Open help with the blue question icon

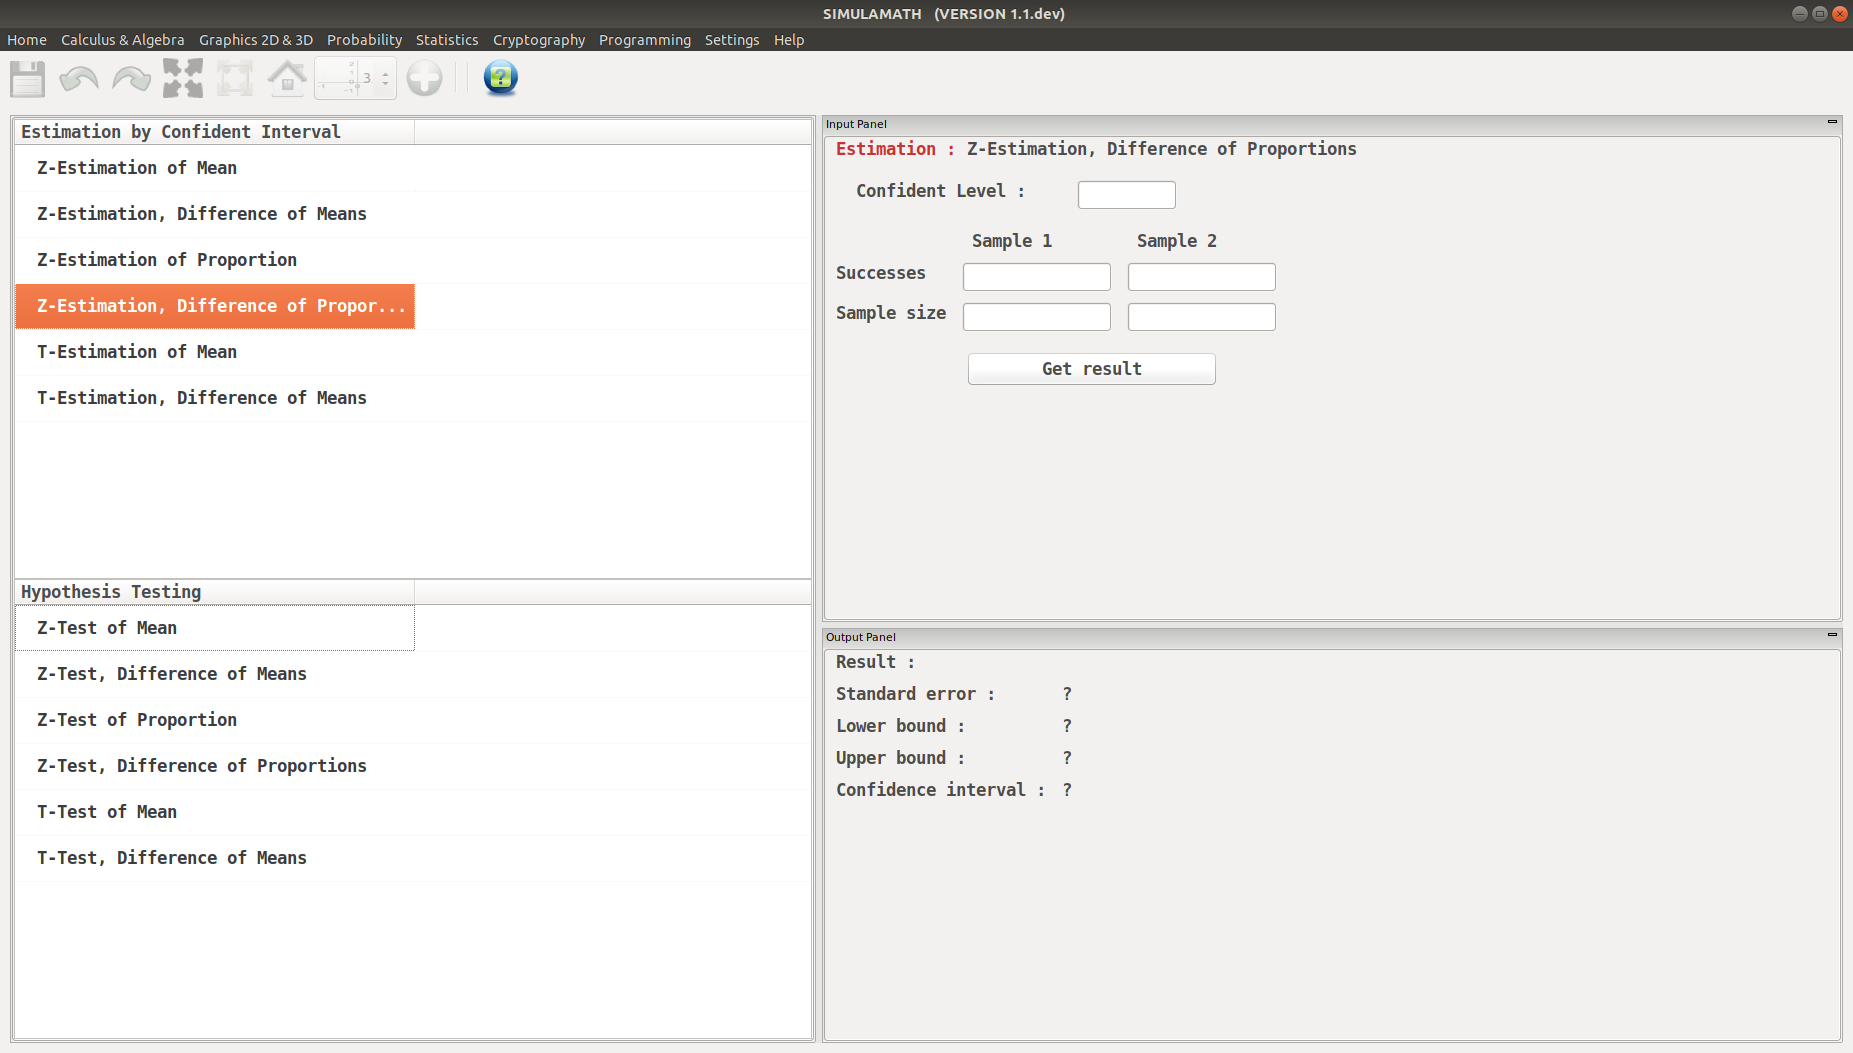click(x=500, y=77)
